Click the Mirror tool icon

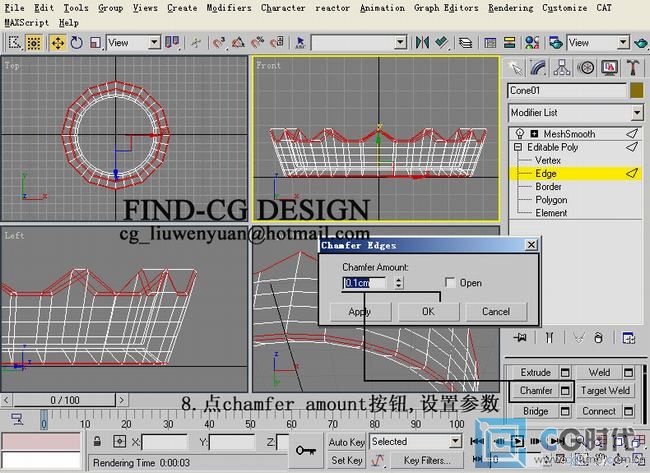422,42
